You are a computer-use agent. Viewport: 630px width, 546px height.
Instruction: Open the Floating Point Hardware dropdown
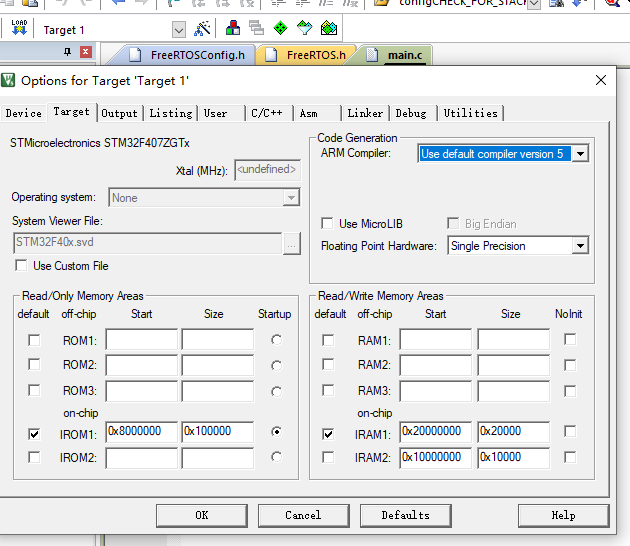[x=580, y=245]
